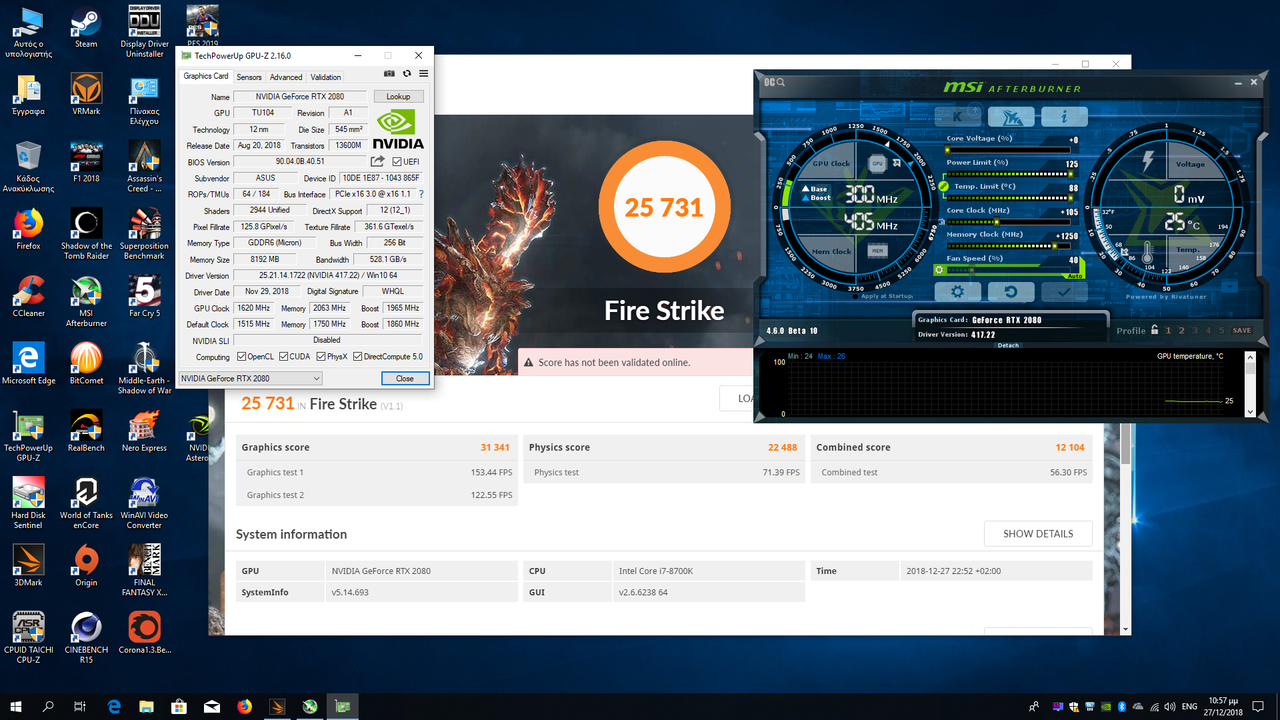Open File Explorer from taskbar

click(147, 706)
